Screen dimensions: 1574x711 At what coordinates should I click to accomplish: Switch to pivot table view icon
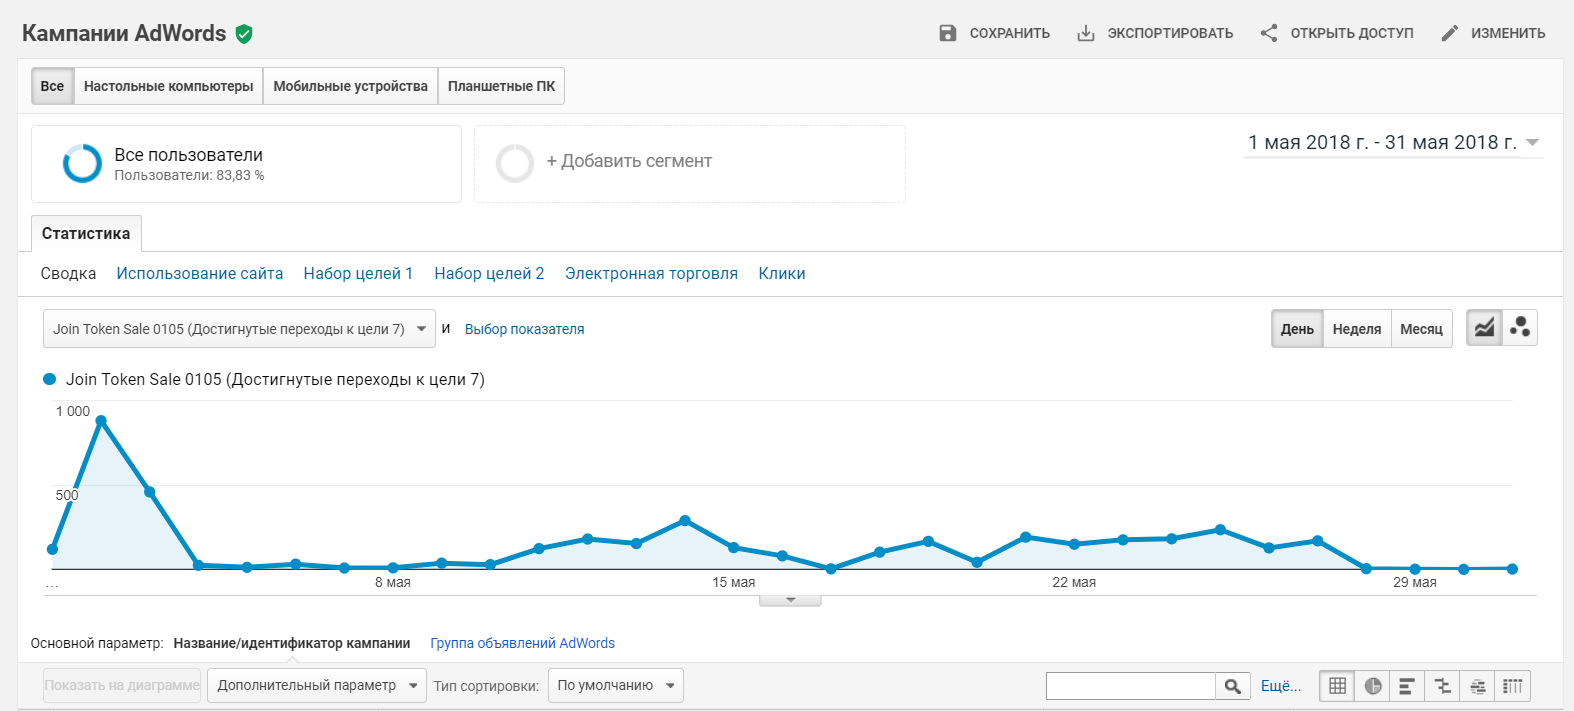point(1513,686)
